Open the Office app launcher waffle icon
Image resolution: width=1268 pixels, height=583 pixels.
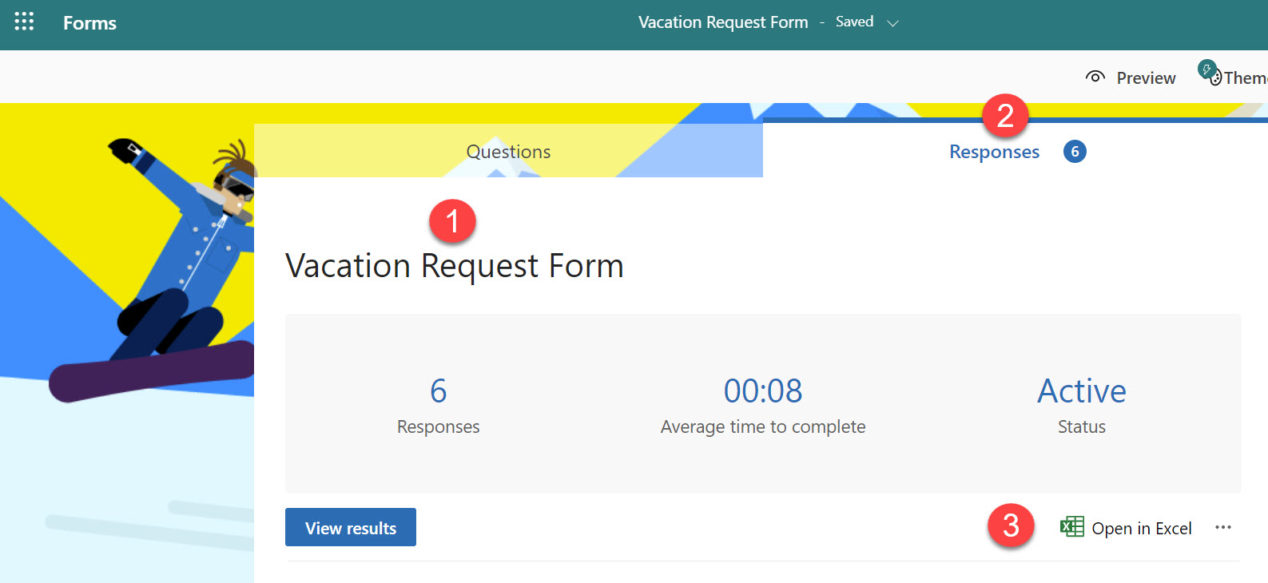click(x=24, y=22)
